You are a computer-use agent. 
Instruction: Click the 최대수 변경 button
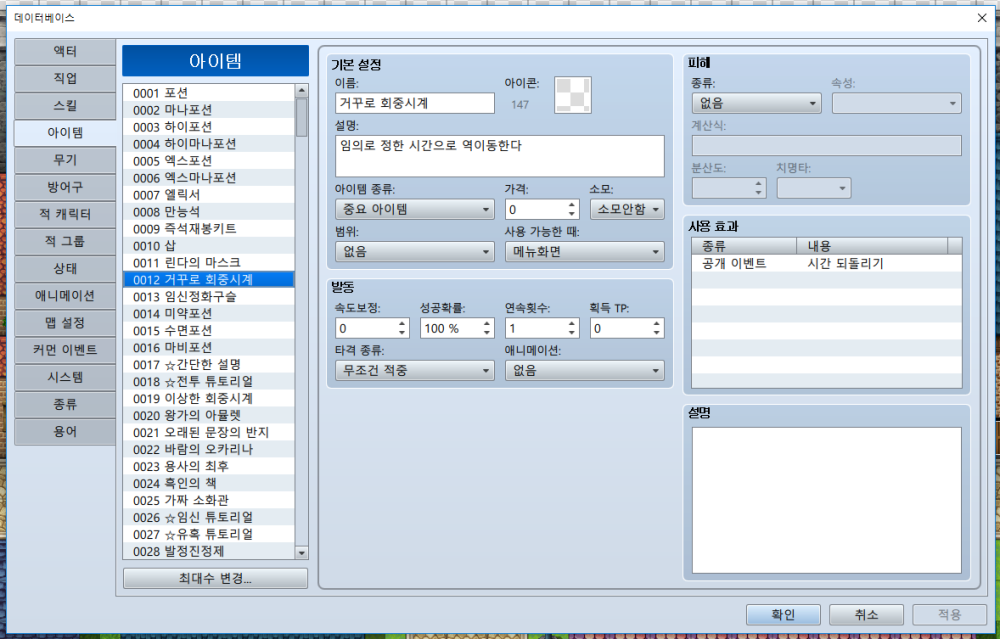pyautogui.click(x=214, y=577)
